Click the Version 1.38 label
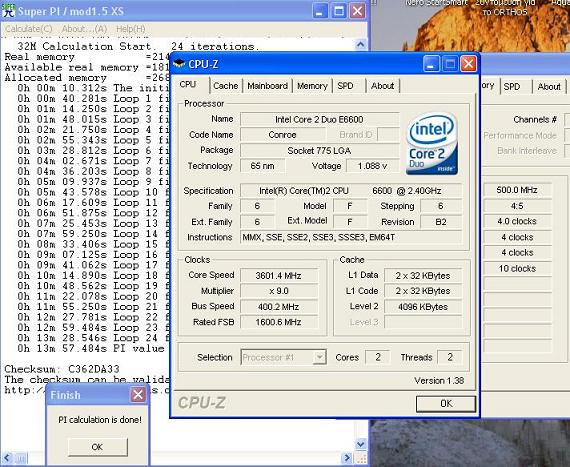The height and width of the screenshot is (467, 570). tap(439, 381)
